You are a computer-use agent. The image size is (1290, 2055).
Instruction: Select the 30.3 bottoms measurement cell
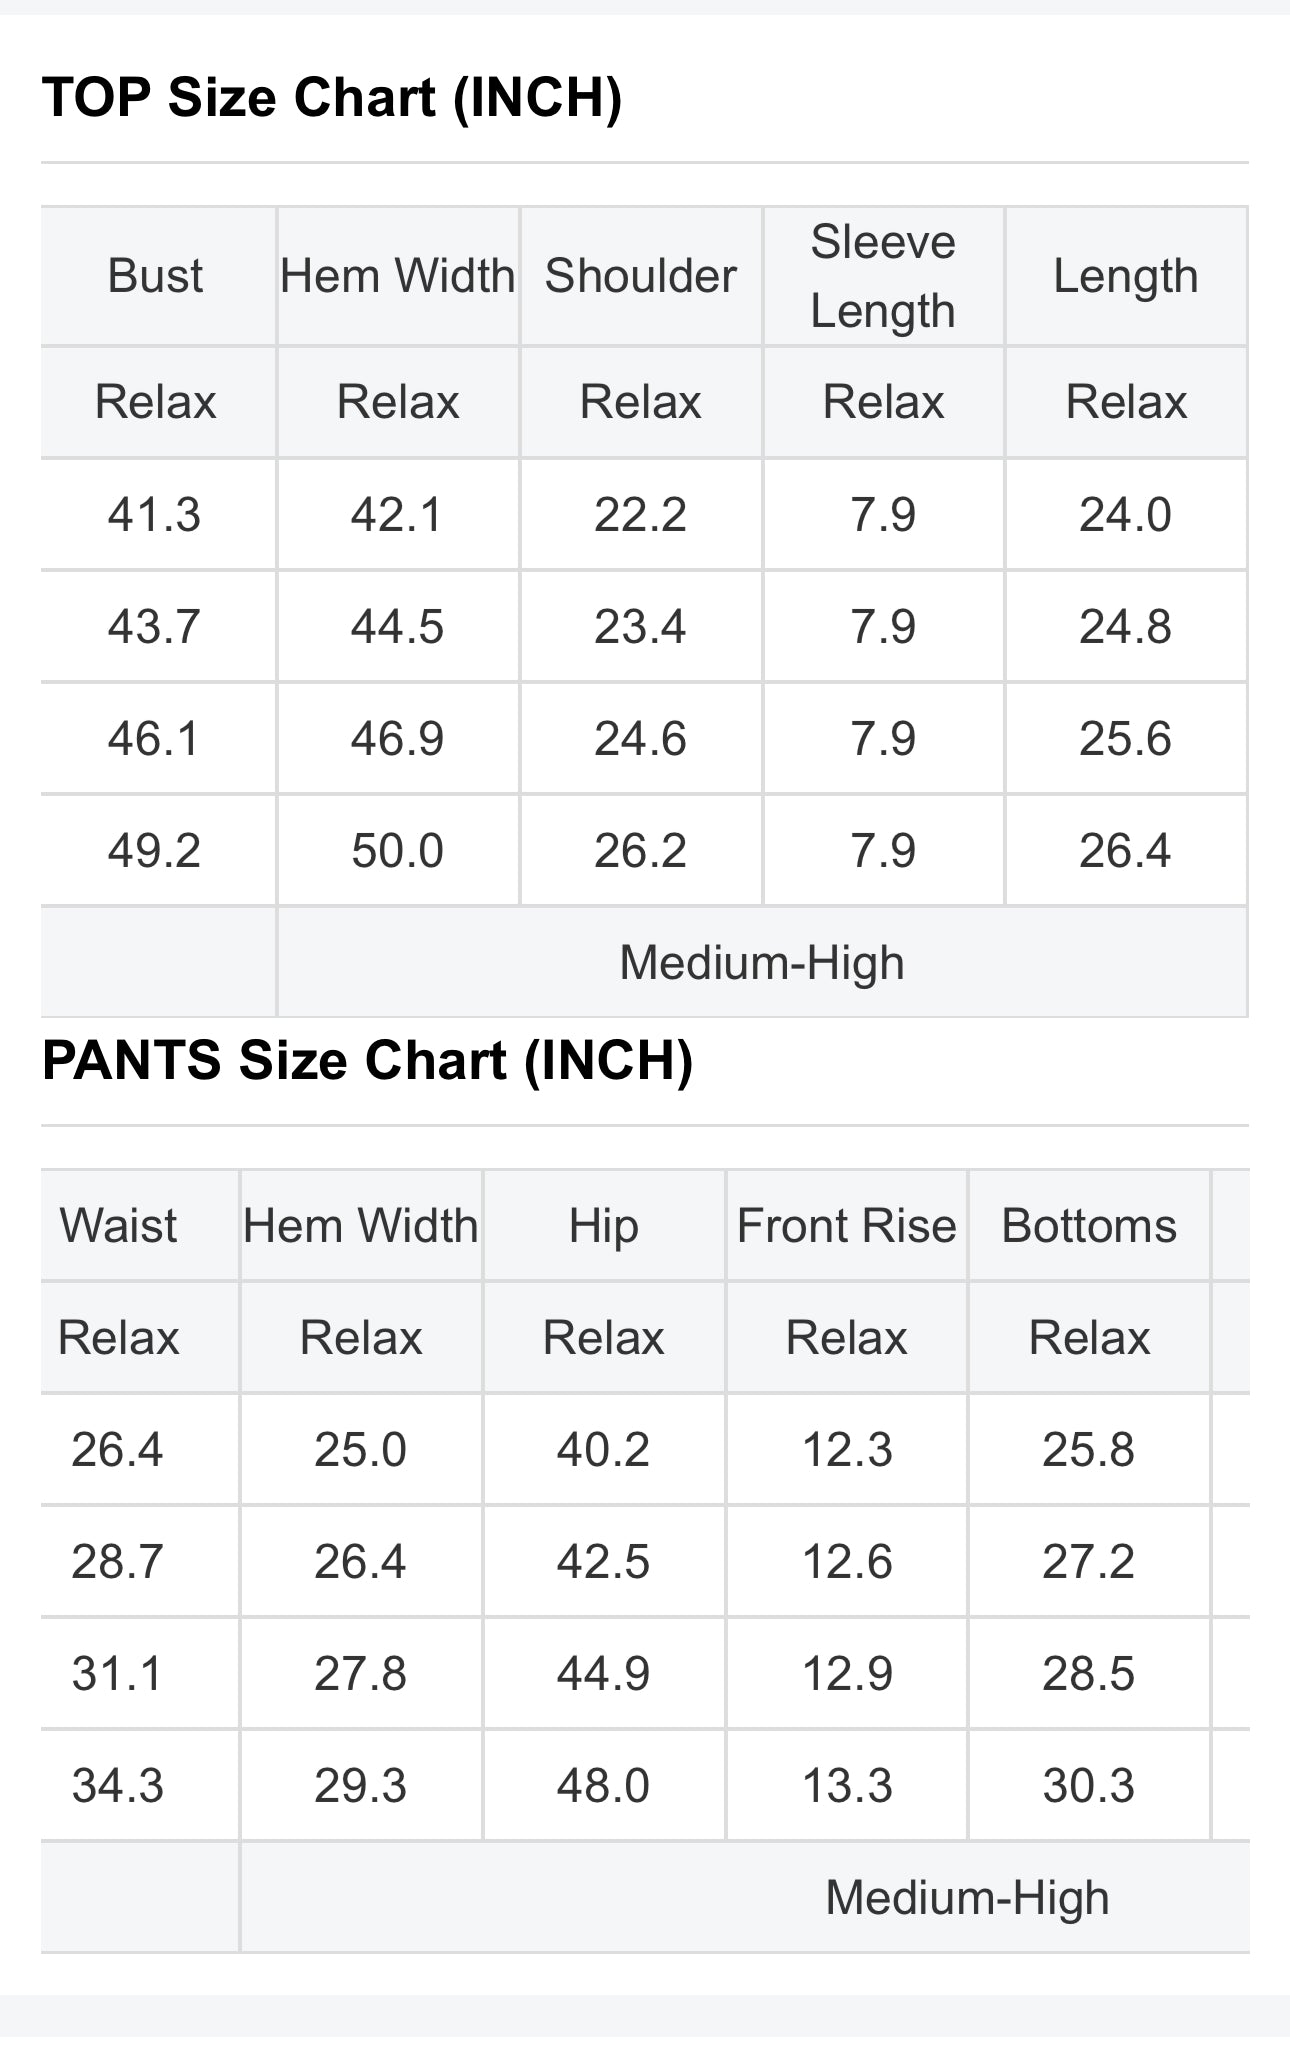coord(1089,1786)
